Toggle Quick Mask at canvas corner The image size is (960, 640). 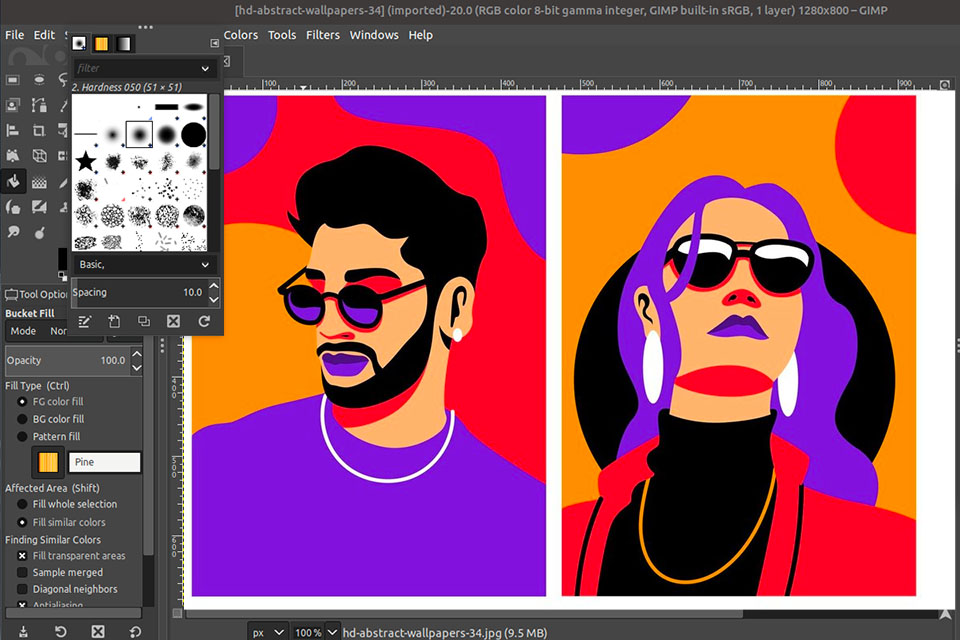[177, 613]
